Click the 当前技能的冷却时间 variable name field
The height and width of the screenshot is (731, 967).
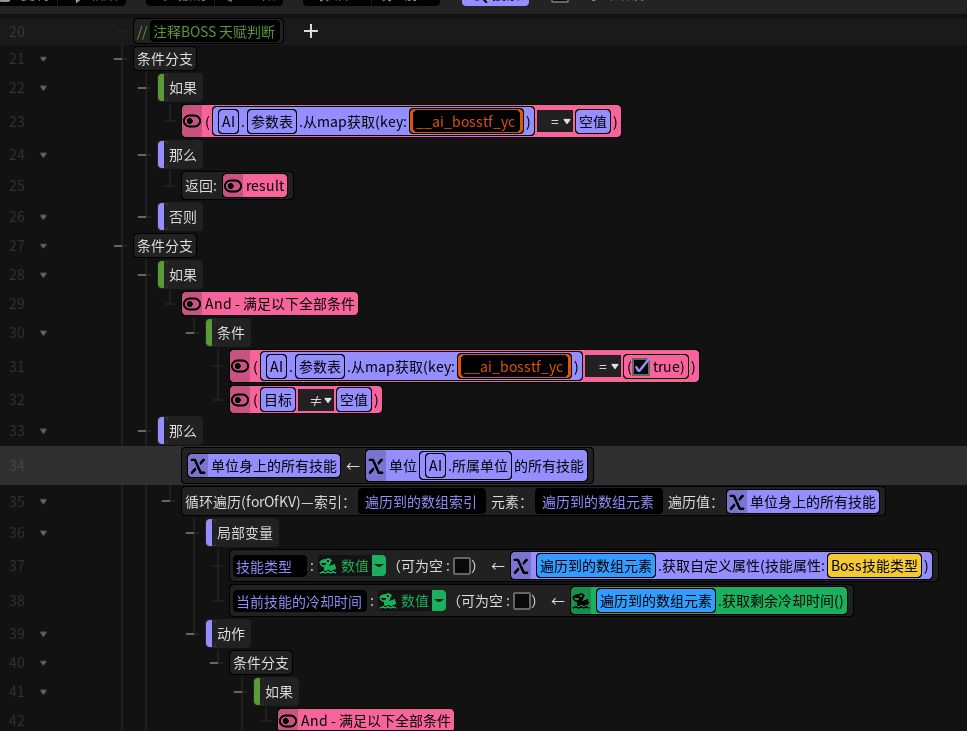(x=299, y=601)
